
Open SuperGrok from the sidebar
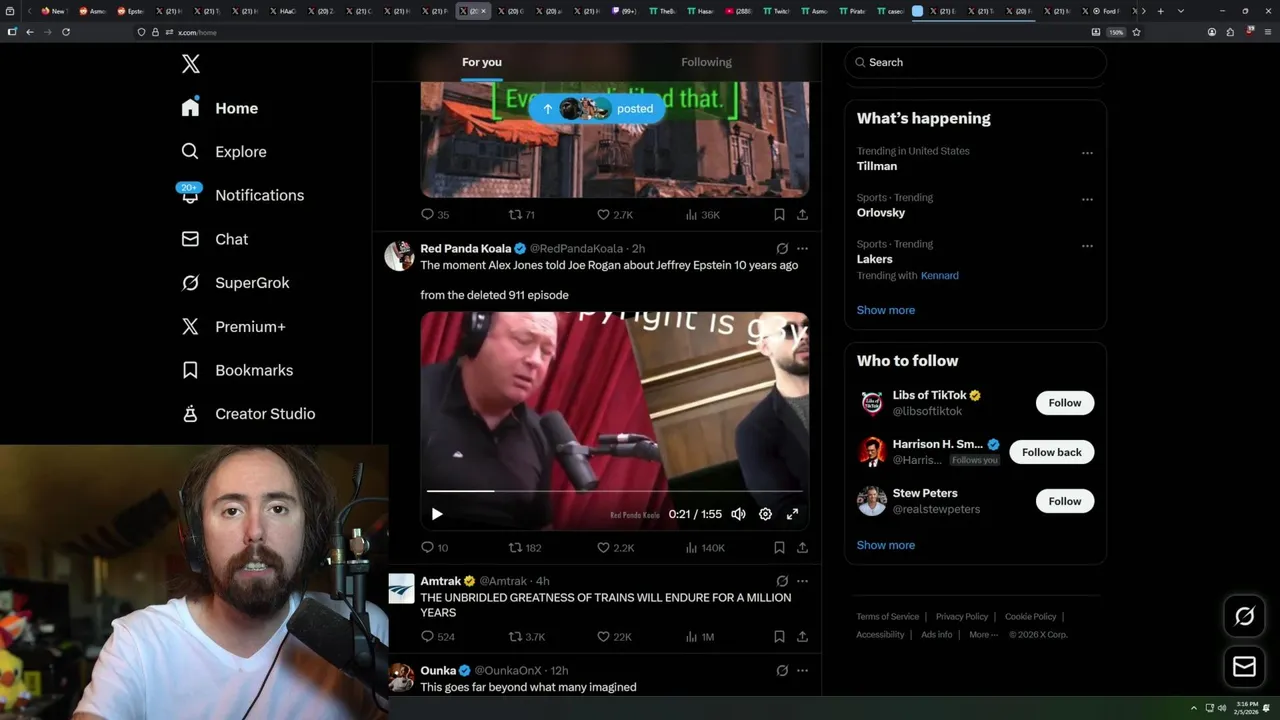click(235, 283)
